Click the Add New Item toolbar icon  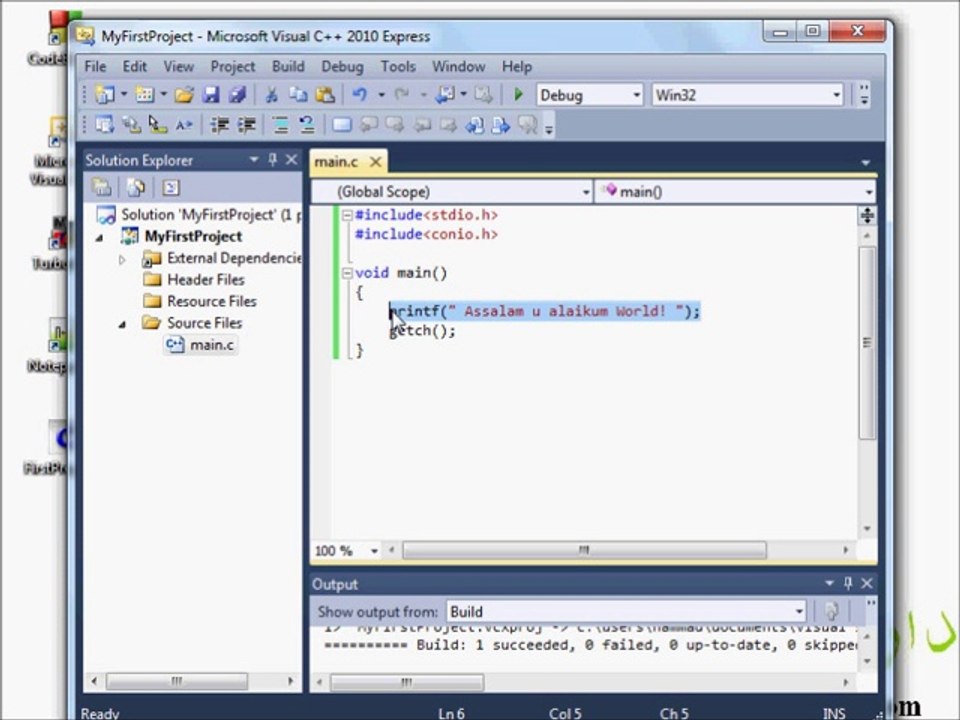[x=144, y=95]
